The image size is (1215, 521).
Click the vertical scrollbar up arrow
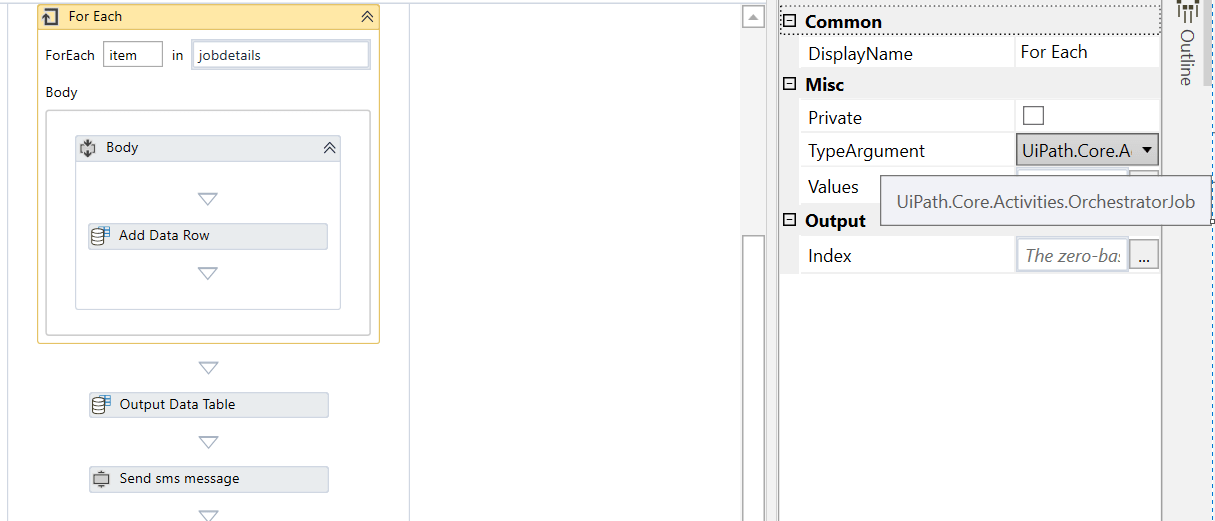point(753,17)
